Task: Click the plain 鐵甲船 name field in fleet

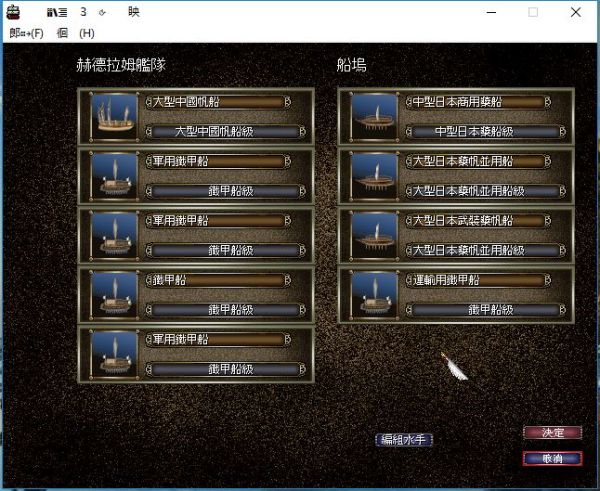Action: click(218, 281)
